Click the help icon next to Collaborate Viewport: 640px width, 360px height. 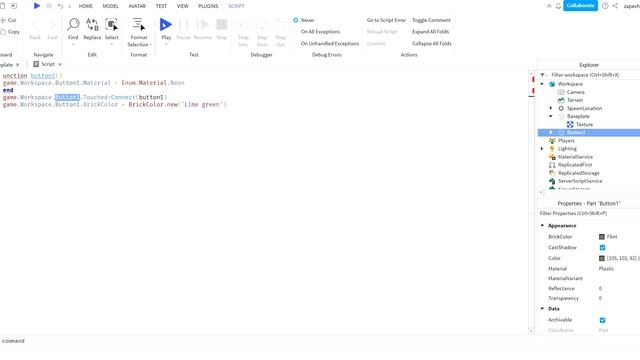pyautogui.click(x=605, y=6)
